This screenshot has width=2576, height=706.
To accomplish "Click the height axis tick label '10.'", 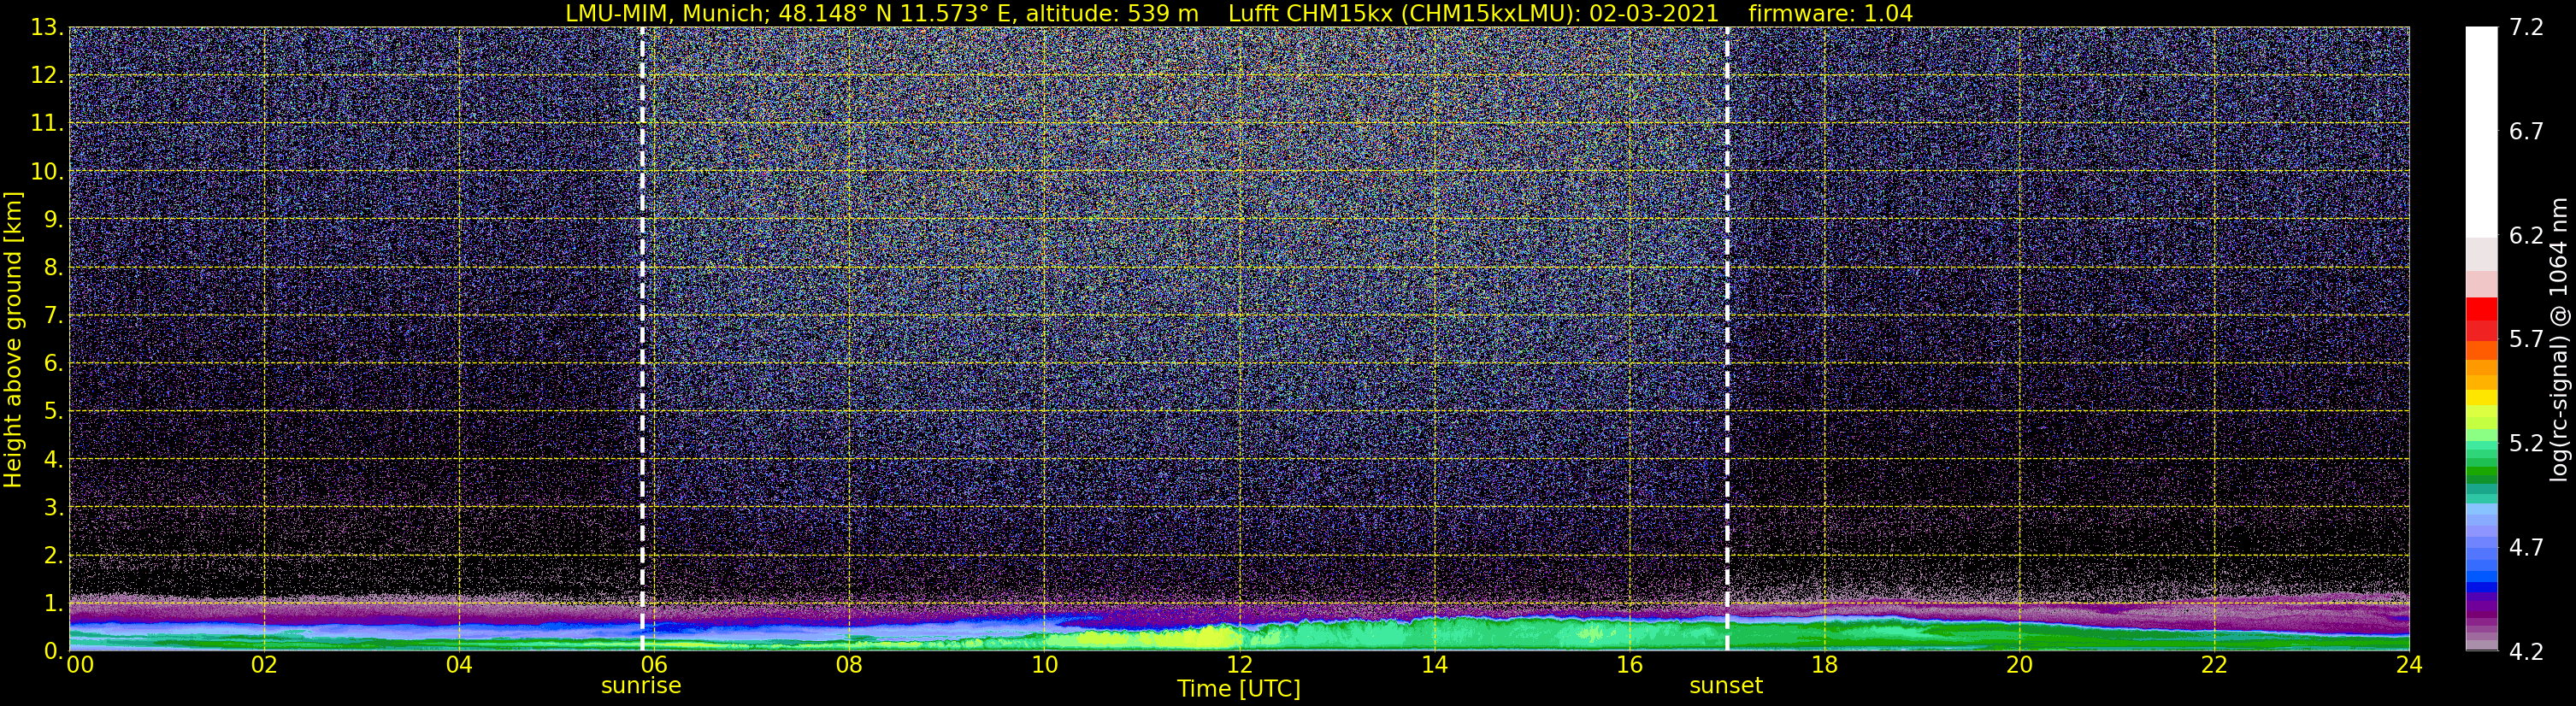I will (x=47, y=171).
